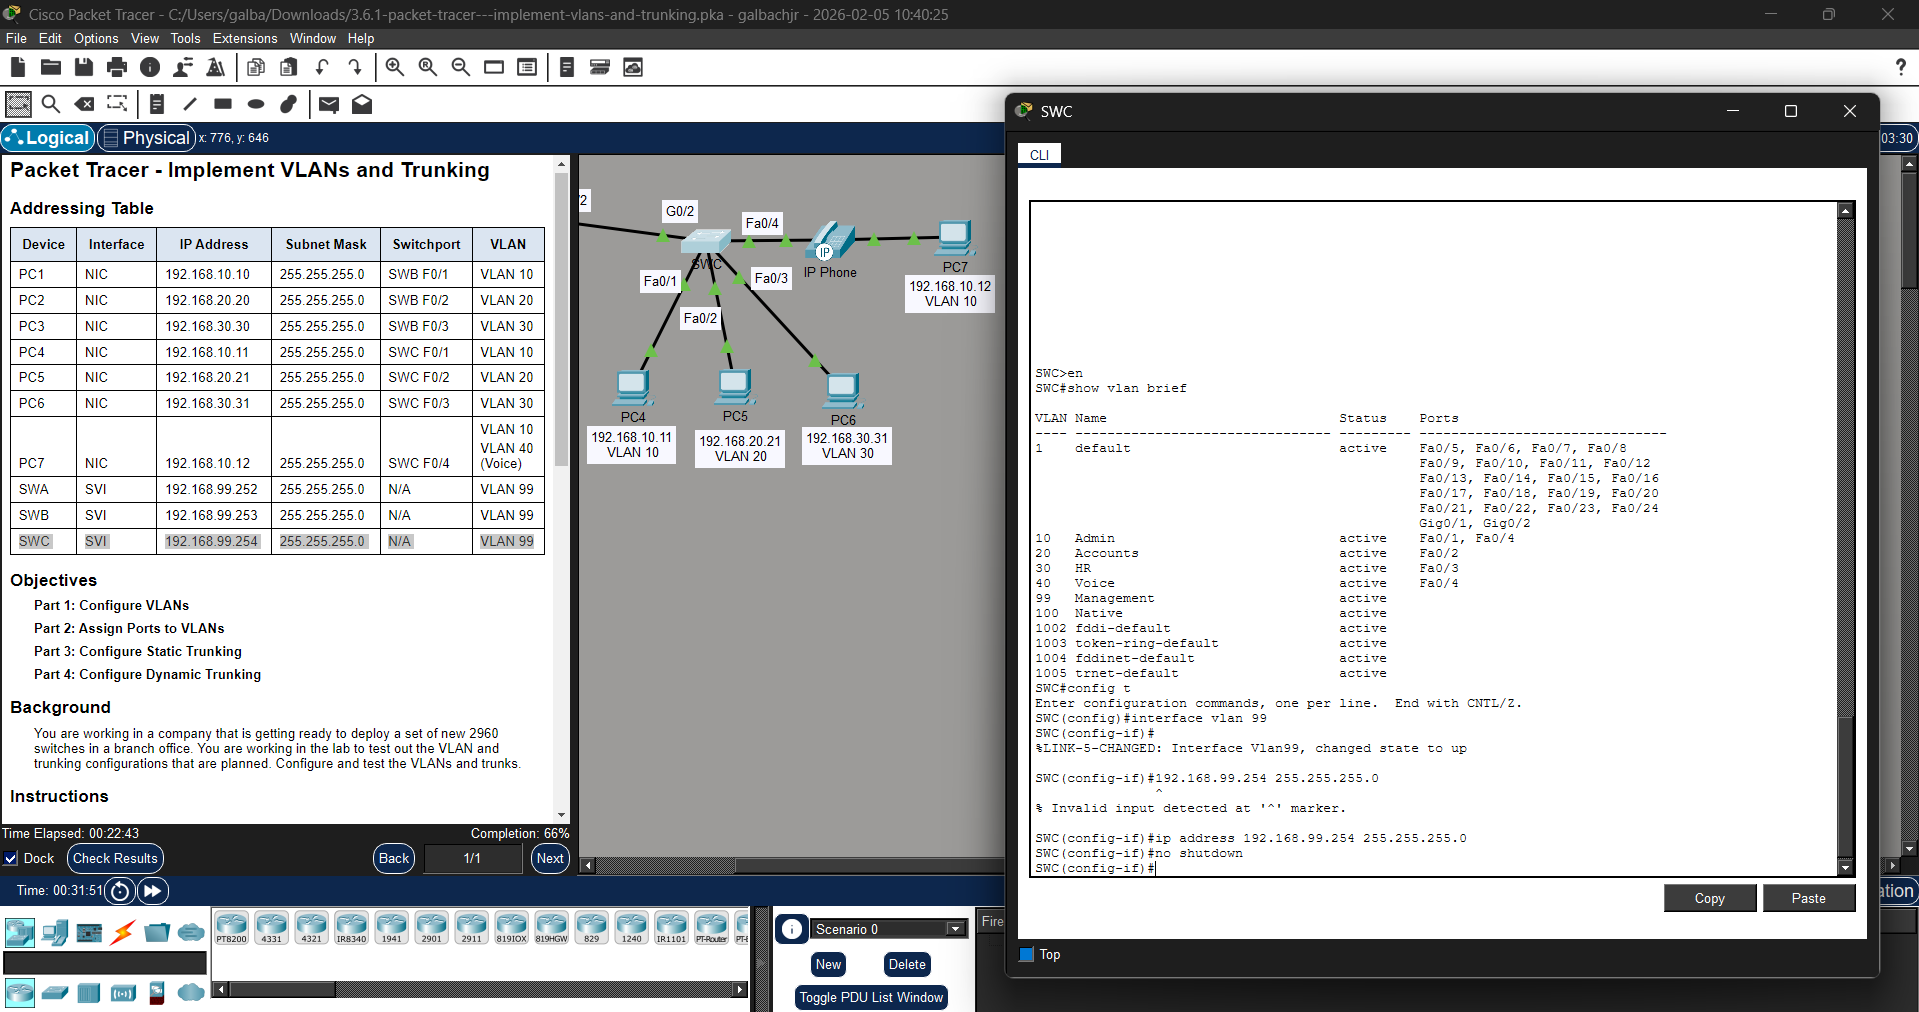Switch to the Logical workspace view

point(48,138)
